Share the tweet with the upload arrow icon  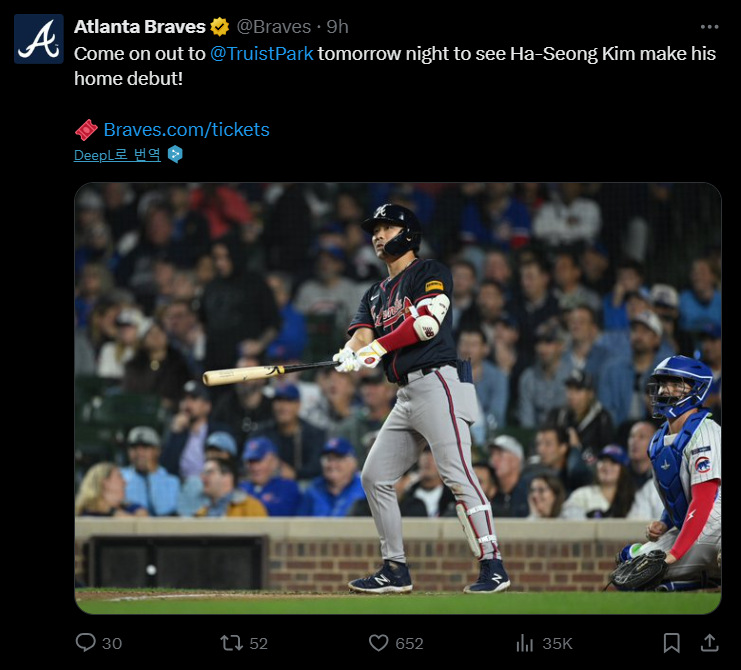click(709, 643)
